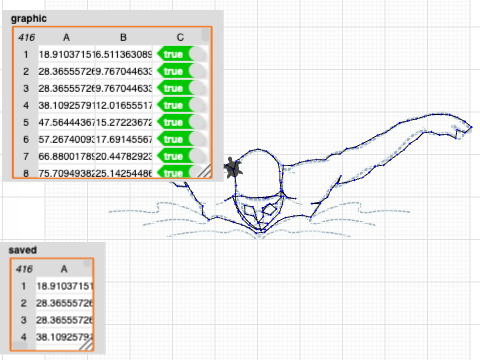Grab the resize handle of the saved table

(86, 344)
